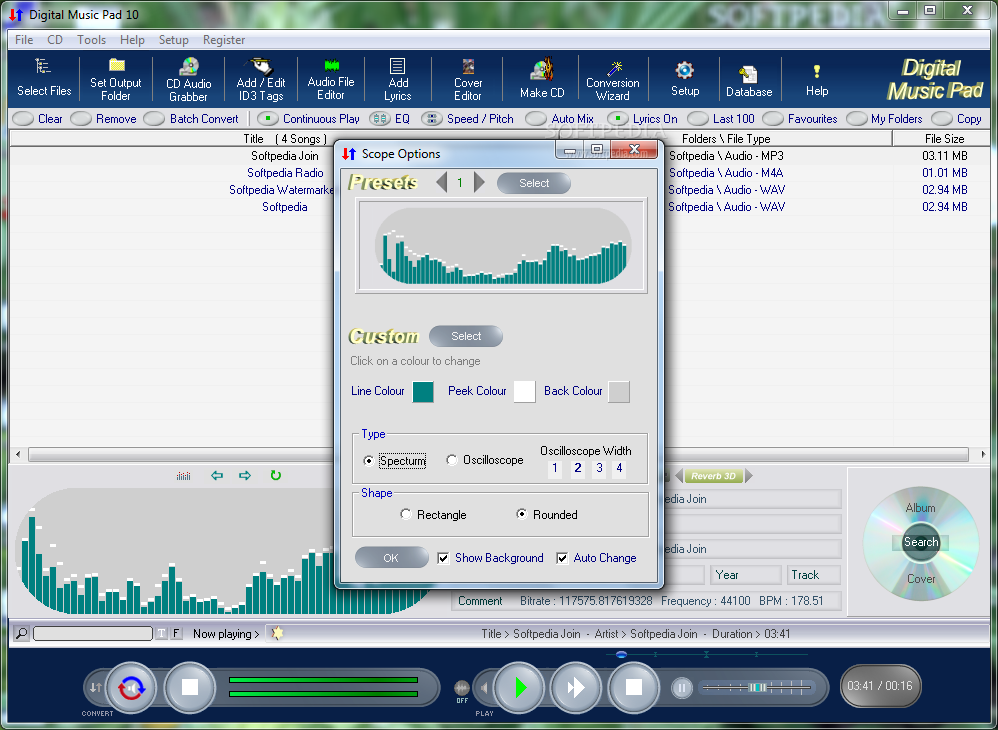Image resolution: width=998 pixels, height=730 pixels.
Task: Open the Register menu
Action: pos(224,39)
